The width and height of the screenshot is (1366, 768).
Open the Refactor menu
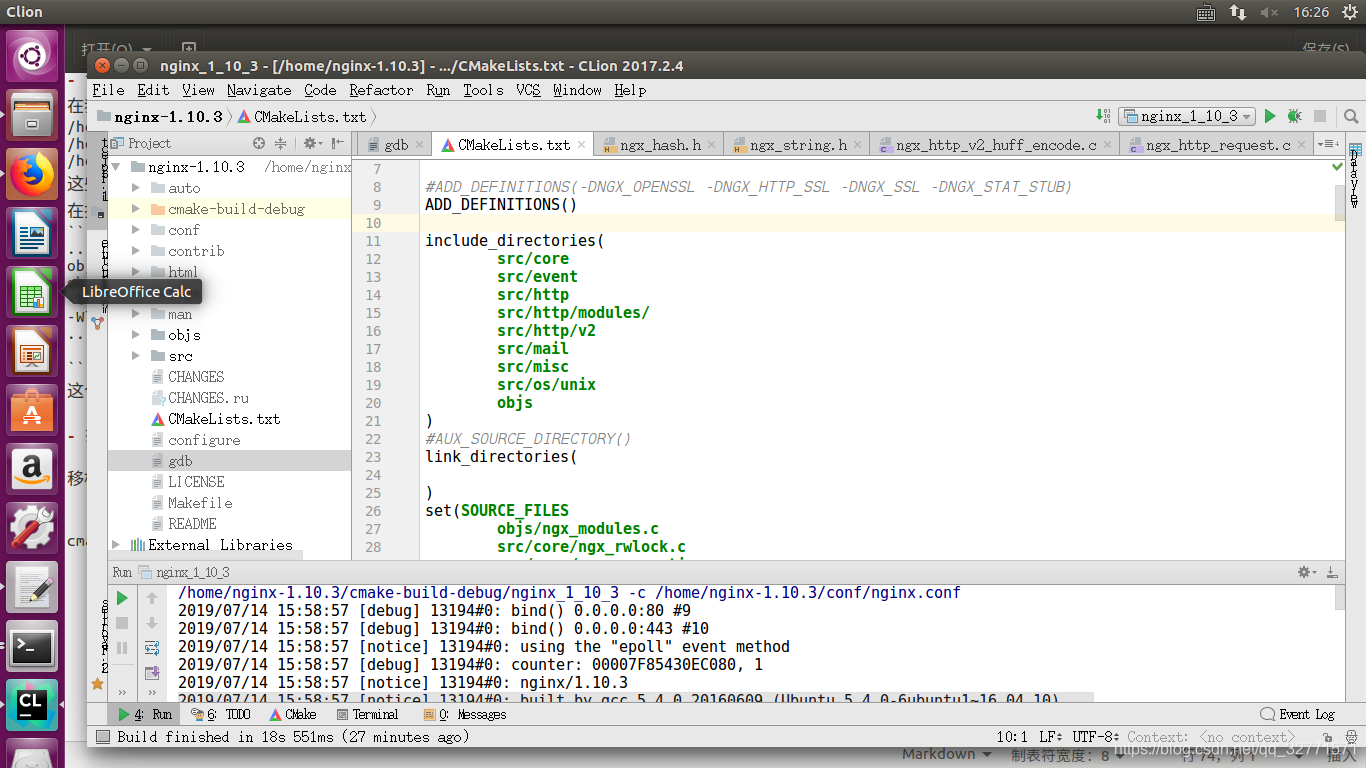pos(381,90)
